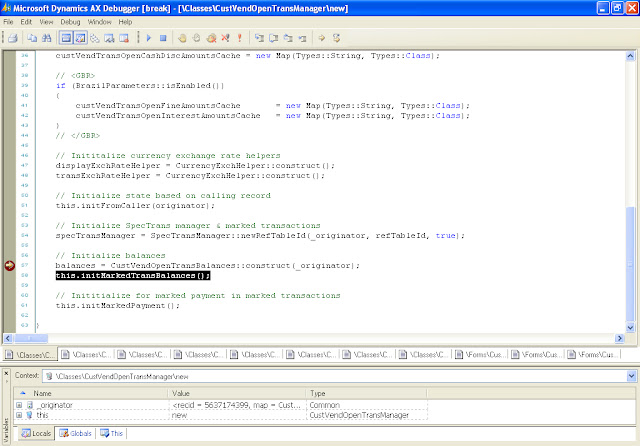Click the Copy toolbar icon

click(x=32, y=38)
